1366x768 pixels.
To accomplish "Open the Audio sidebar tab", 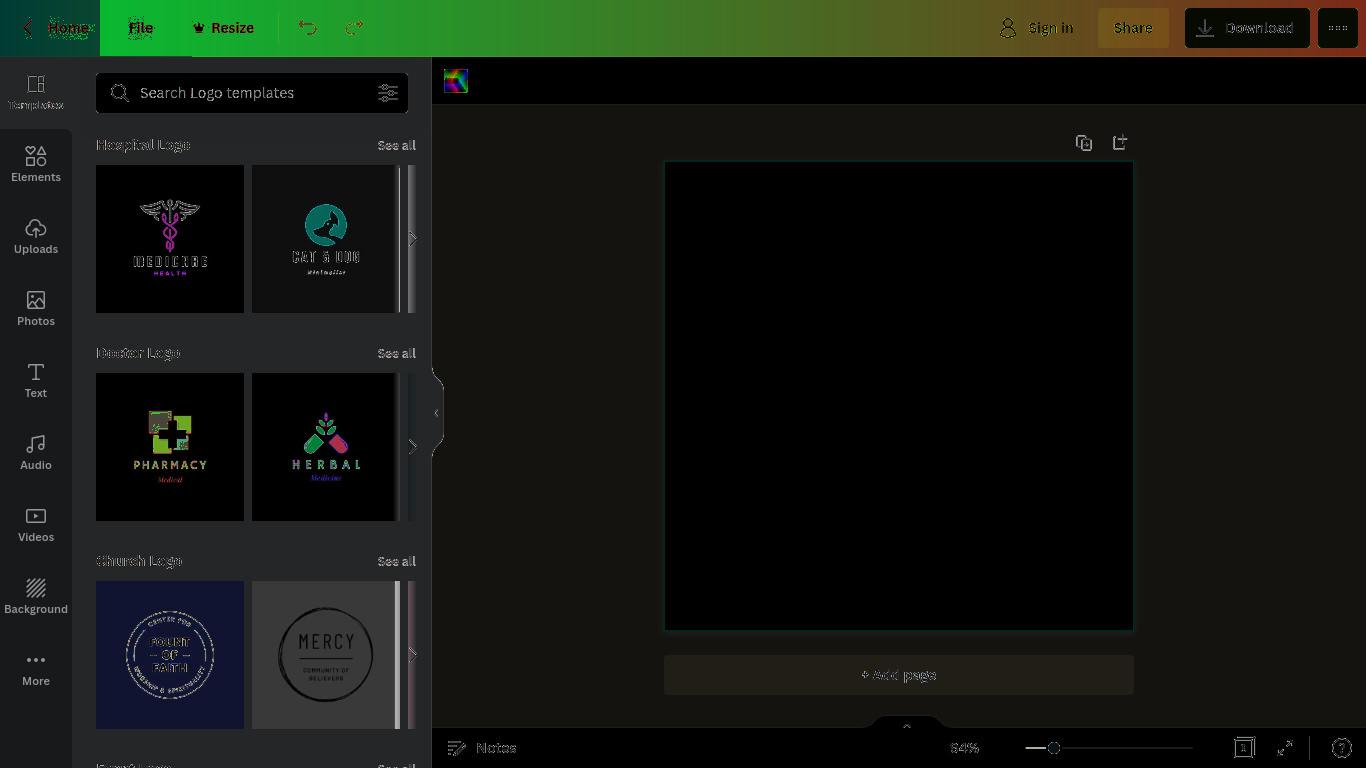I will point(36,453).
